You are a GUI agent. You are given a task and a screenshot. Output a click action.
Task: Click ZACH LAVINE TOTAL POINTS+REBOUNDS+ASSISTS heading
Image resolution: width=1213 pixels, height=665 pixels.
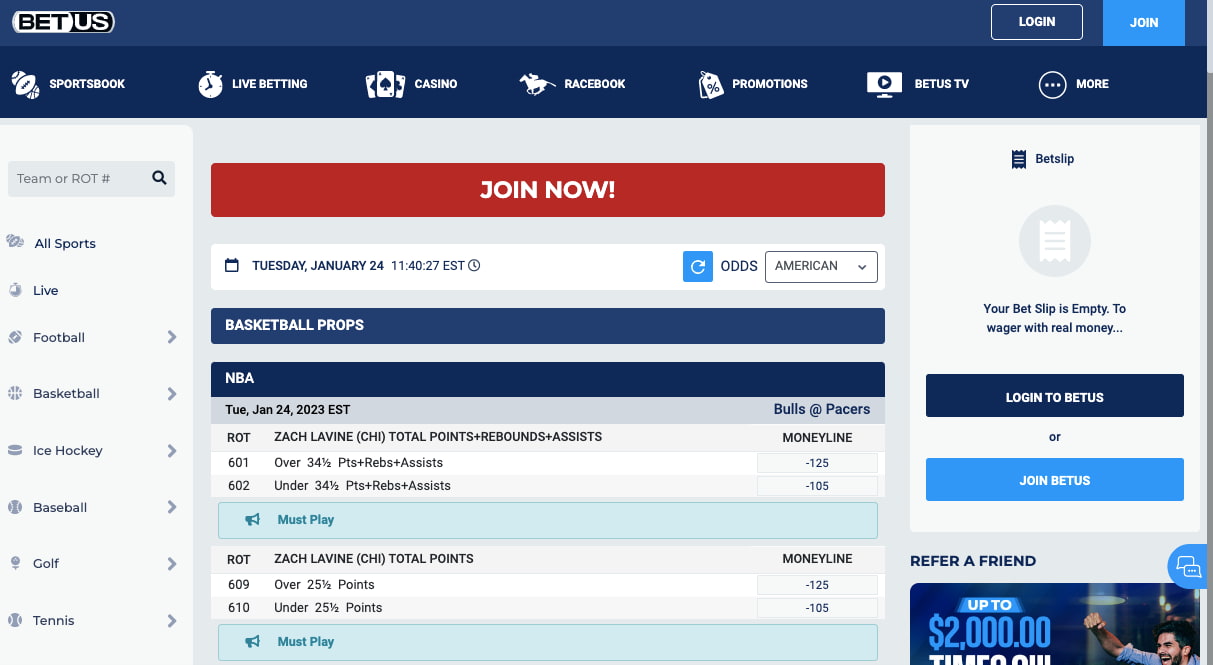tap(438, 437)
